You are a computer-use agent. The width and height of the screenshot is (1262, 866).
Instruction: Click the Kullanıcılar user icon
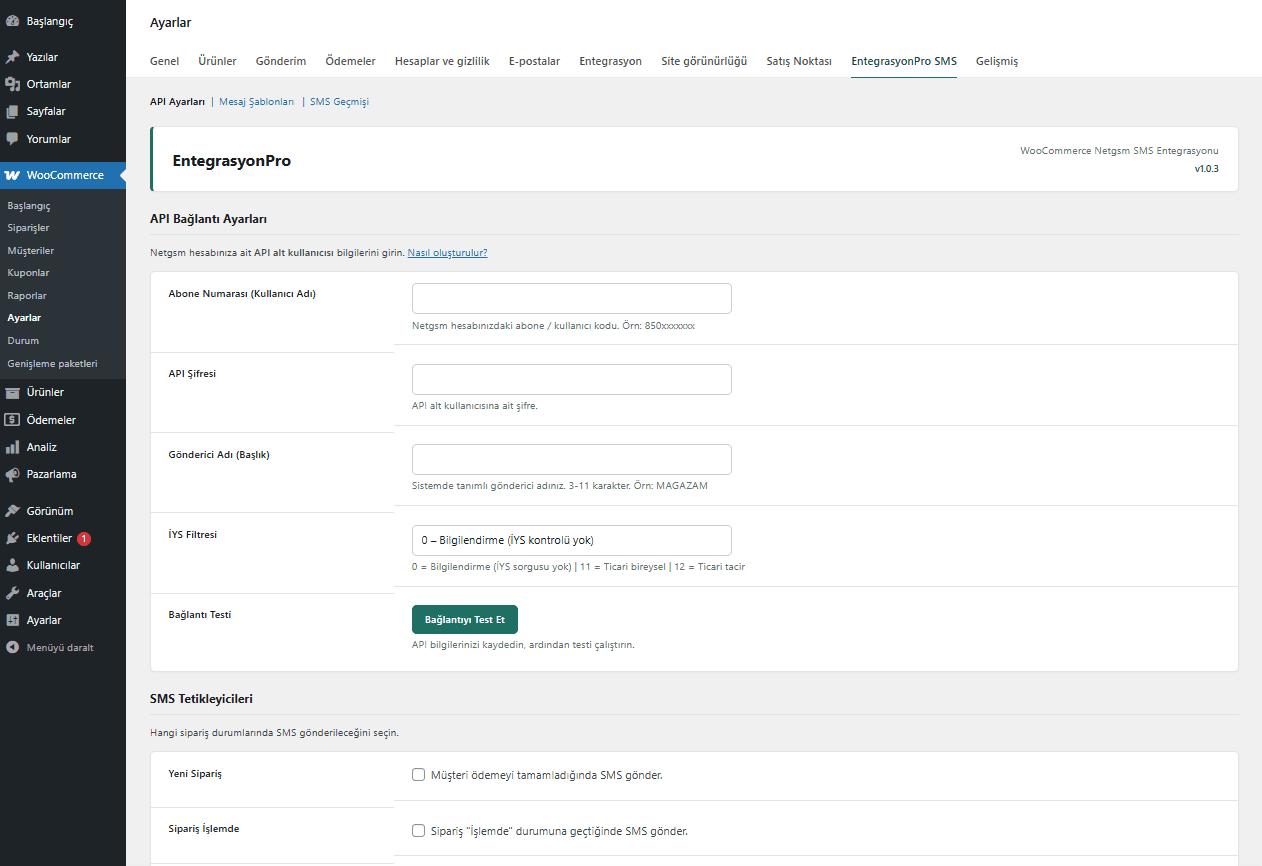pyautogui.click(x=12, y=565)
